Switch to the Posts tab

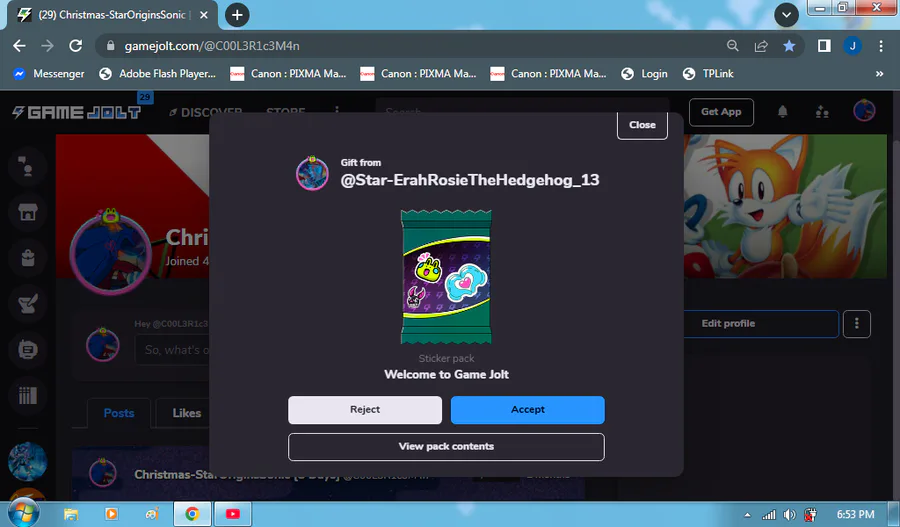click(x=119, y=413)
